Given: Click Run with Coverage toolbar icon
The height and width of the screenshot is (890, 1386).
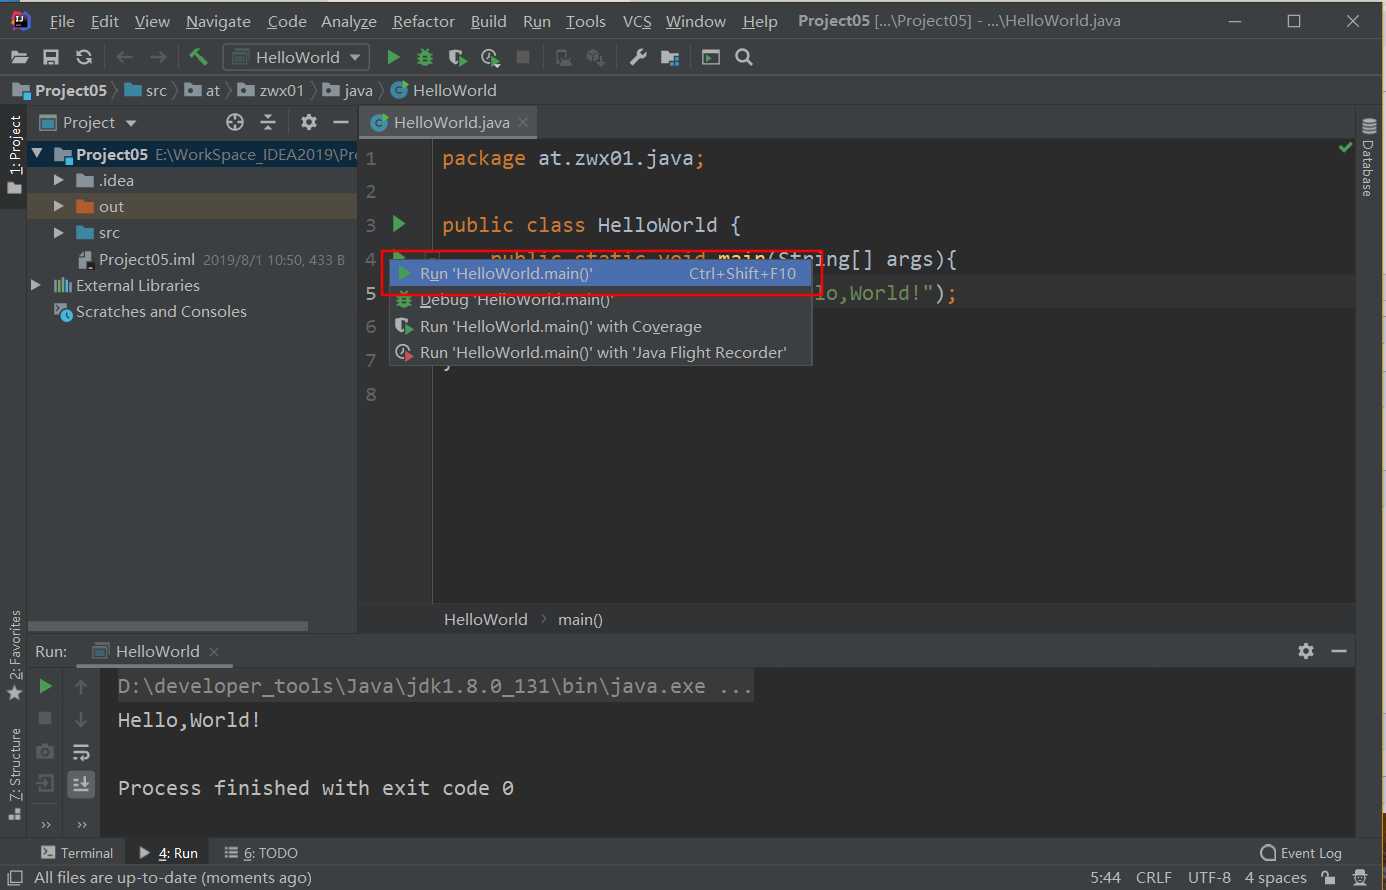Looking at the screenshot, I should click(x=457, y=58).
